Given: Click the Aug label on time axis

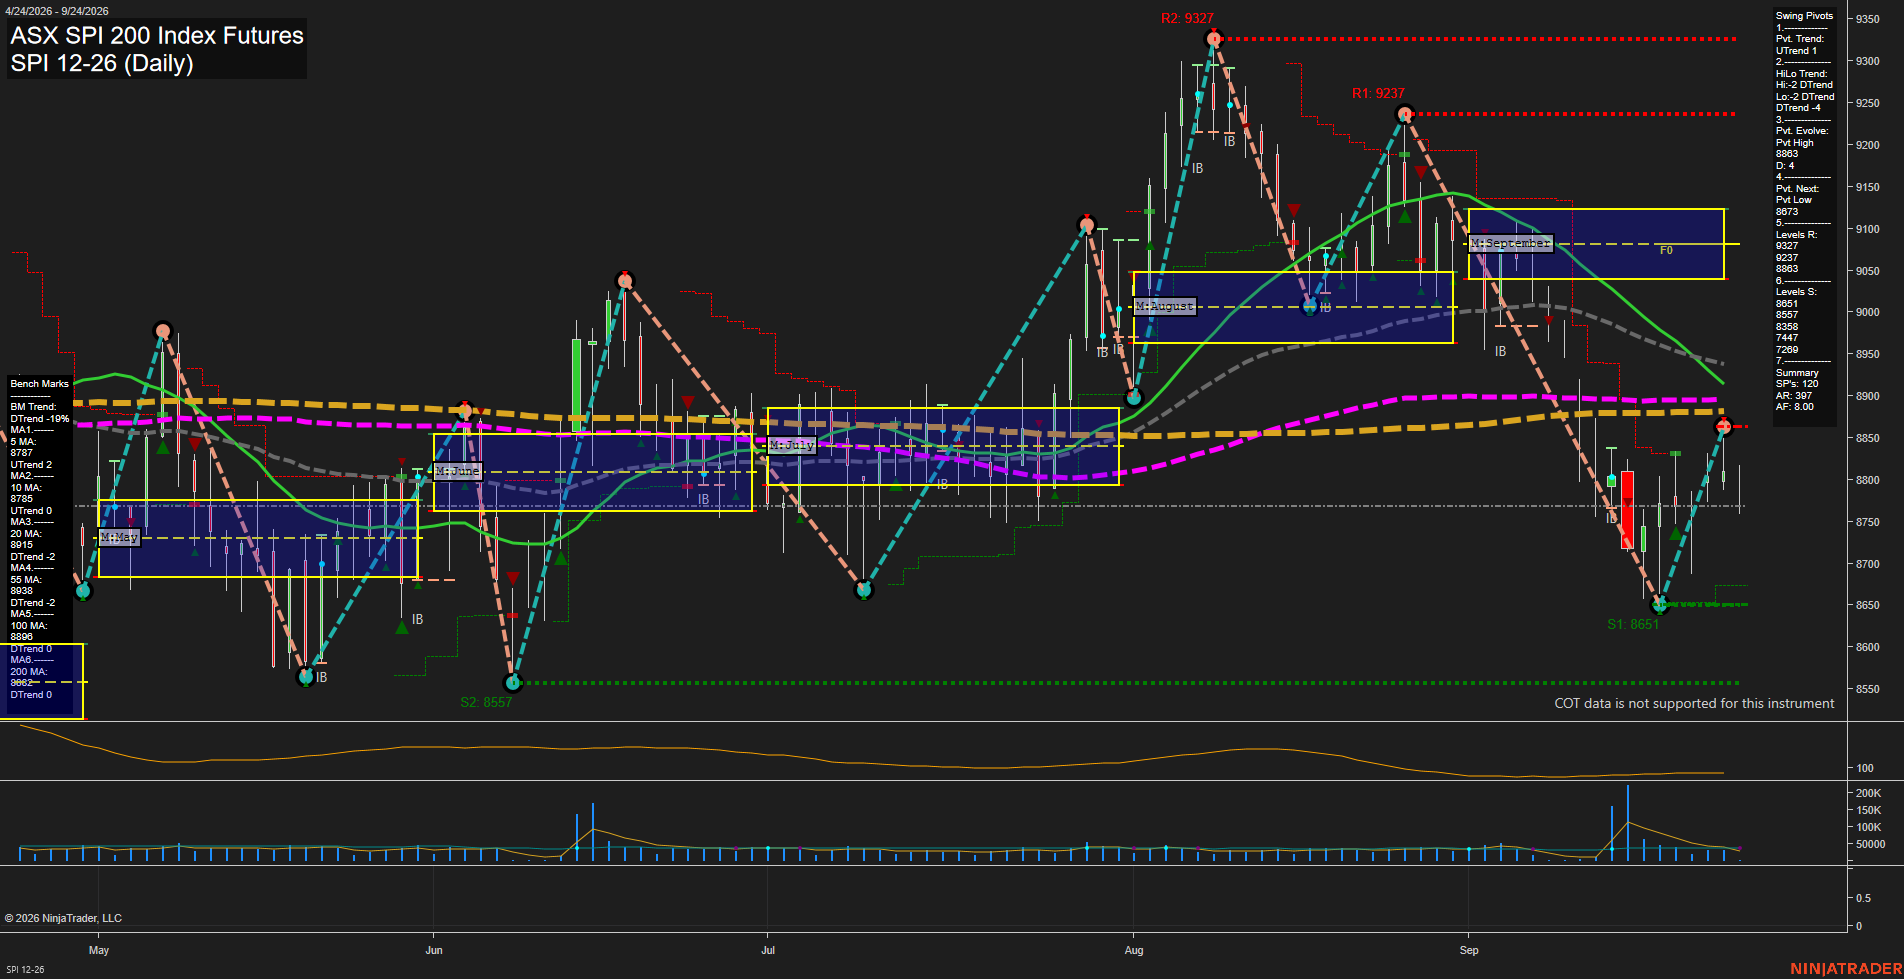Looking at the screenshot, I should point(1134,950).
